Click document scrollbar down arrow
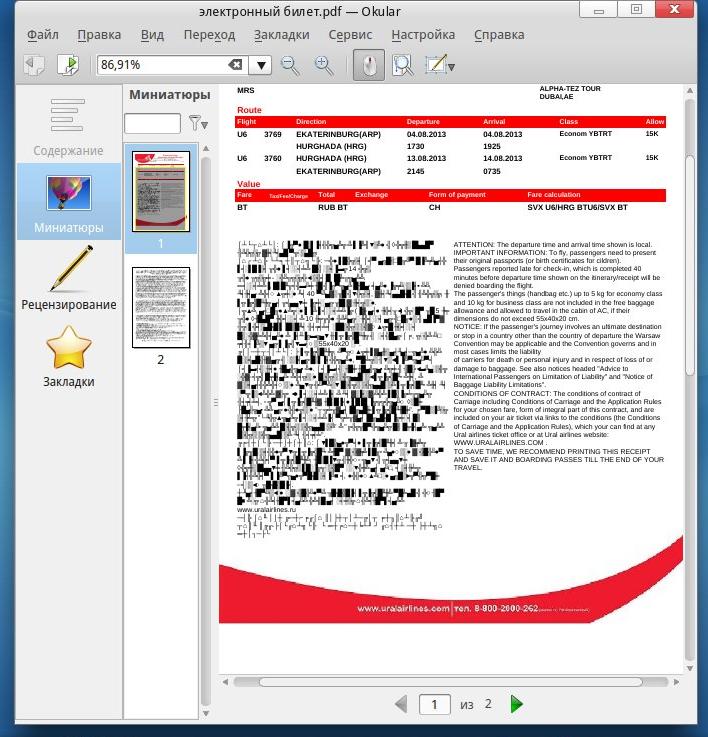The image size is (708, 737). 690,668
